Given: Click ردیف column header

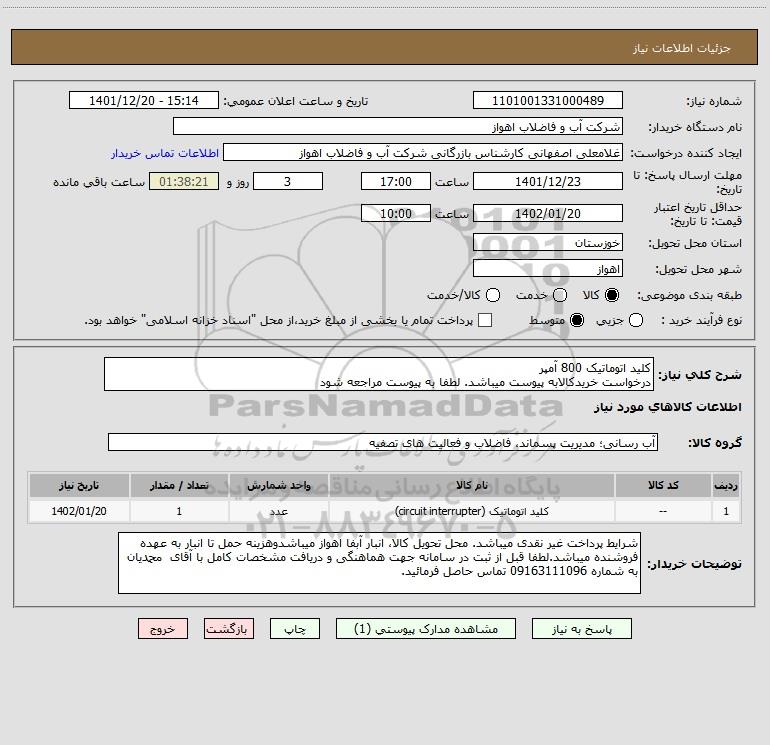Looking at the screenshot, I should pos(726,485).
